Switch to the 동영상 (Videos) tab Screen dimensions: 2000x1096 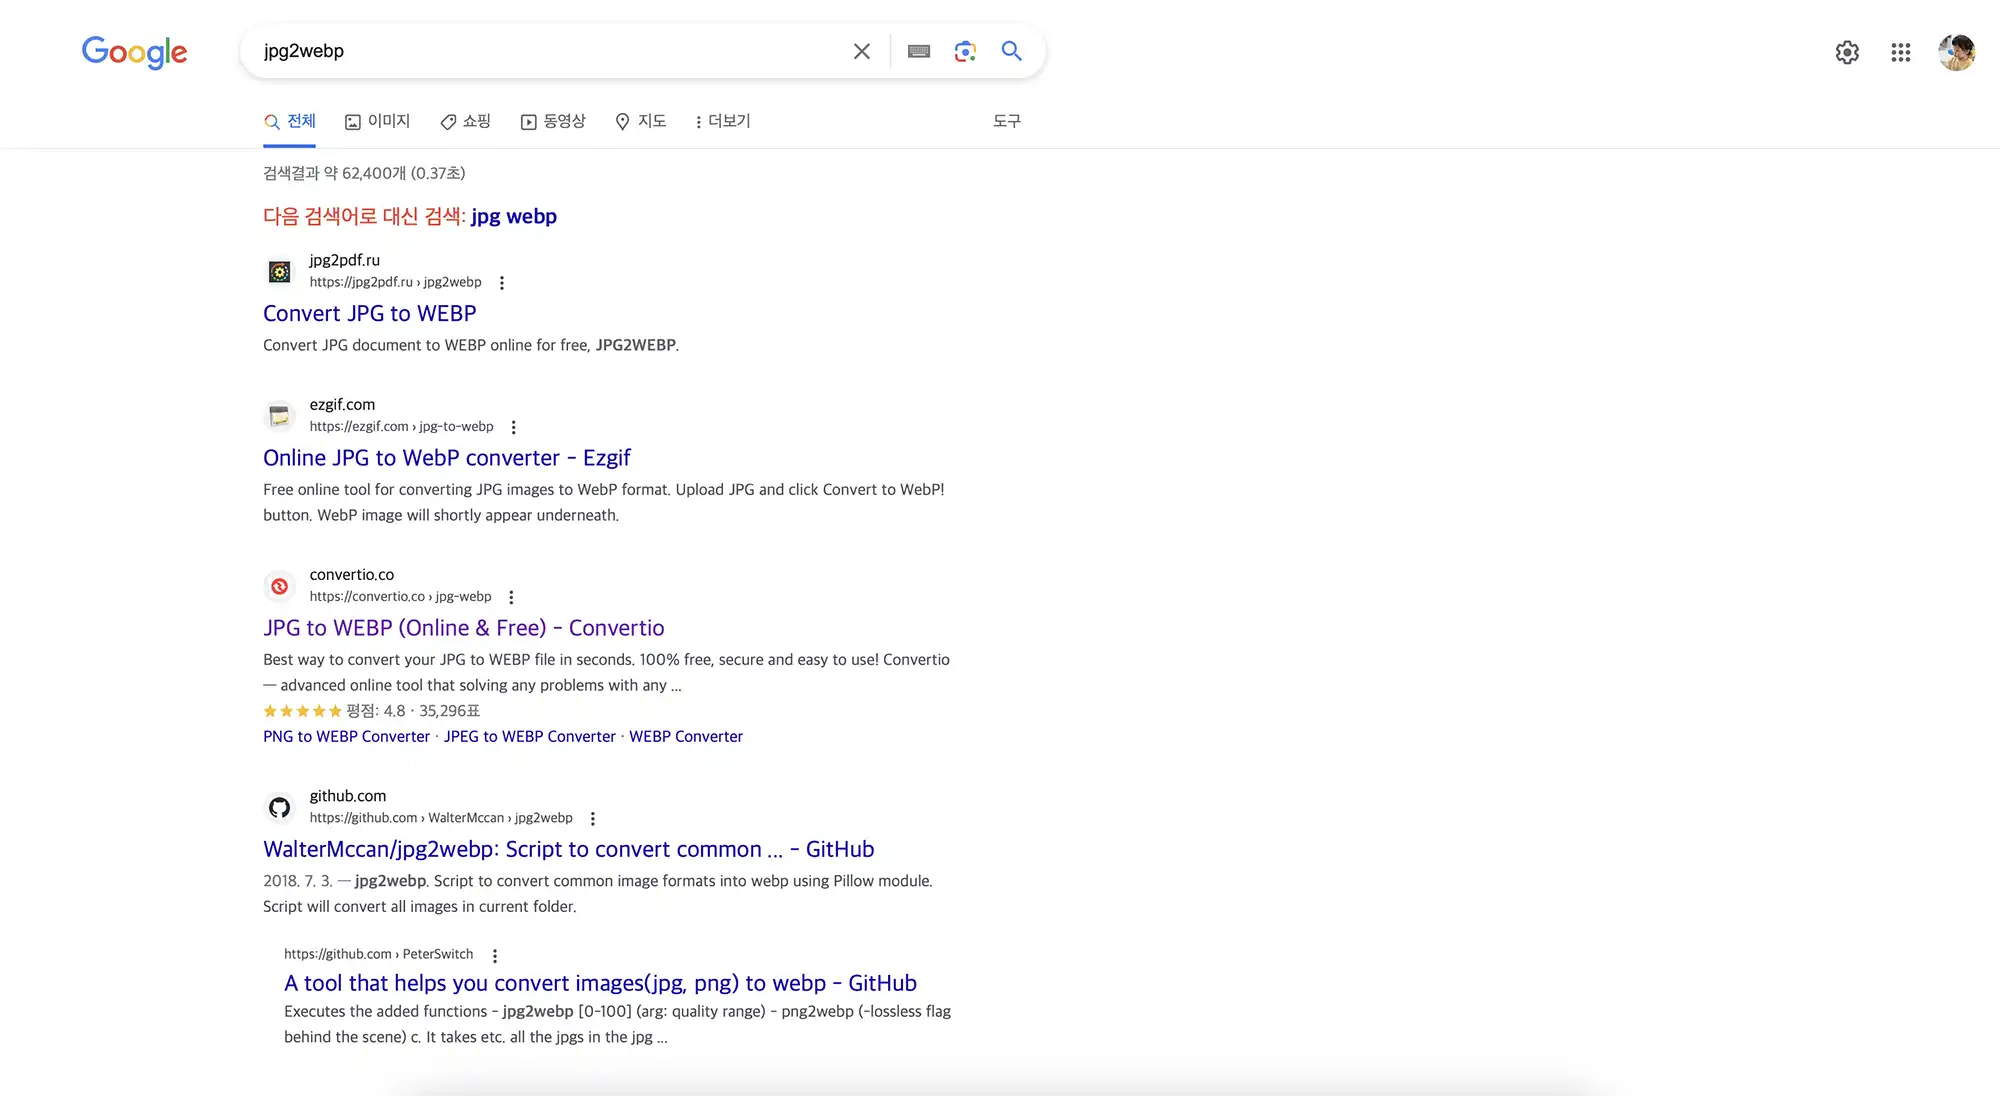tap(553, 121)
